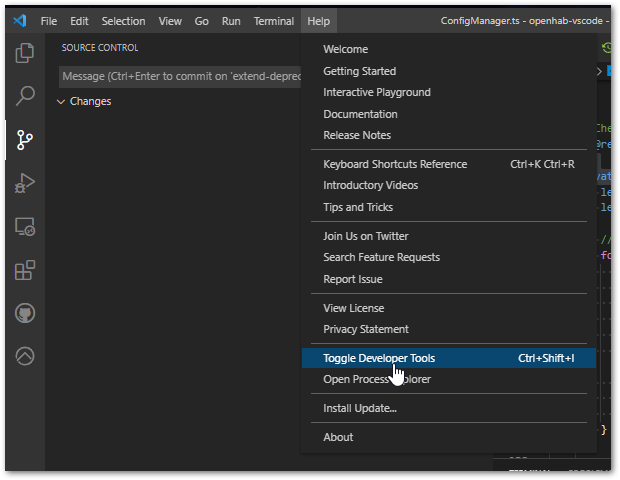
Task: Select Report Issue menu item
Action: 353,279
